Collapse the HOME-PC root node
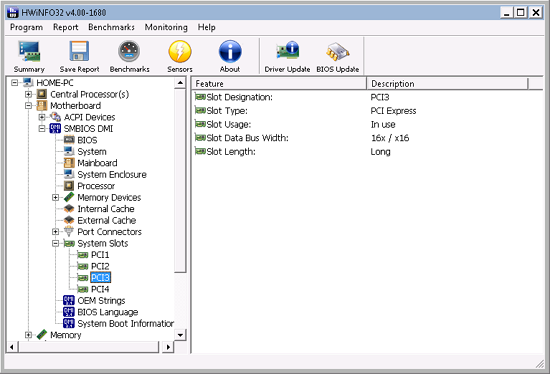The width and height of the screenshot is (550, 374). tap(14, 83)
